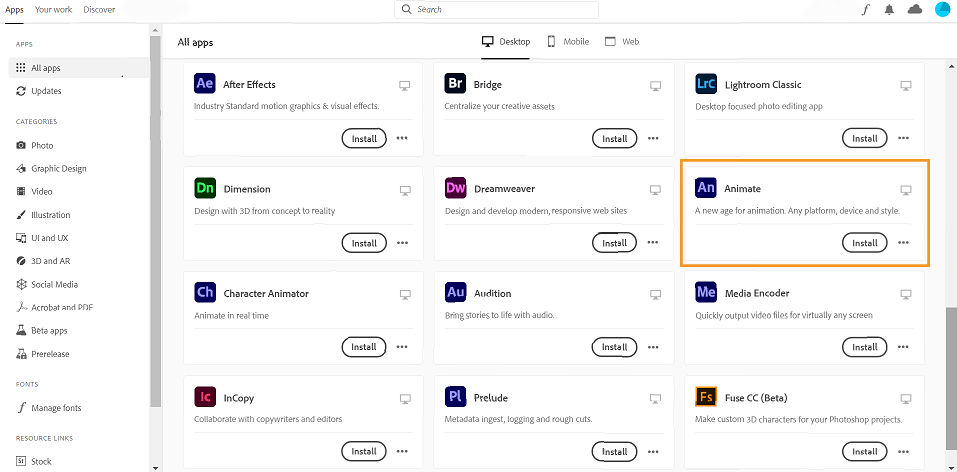Switch to the Web tab
The height and width of the screenshot is (472, 957).
622,42
